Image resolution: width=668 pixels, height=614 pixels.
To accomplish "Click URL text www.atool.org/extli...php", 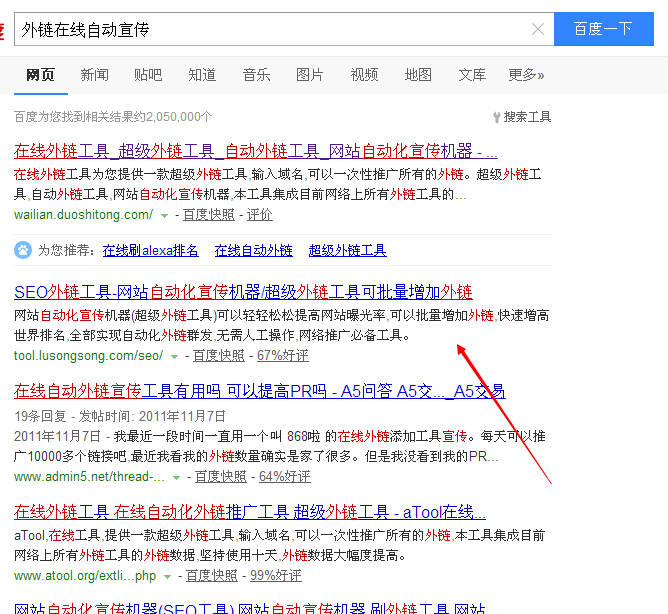I will (85, 576).
